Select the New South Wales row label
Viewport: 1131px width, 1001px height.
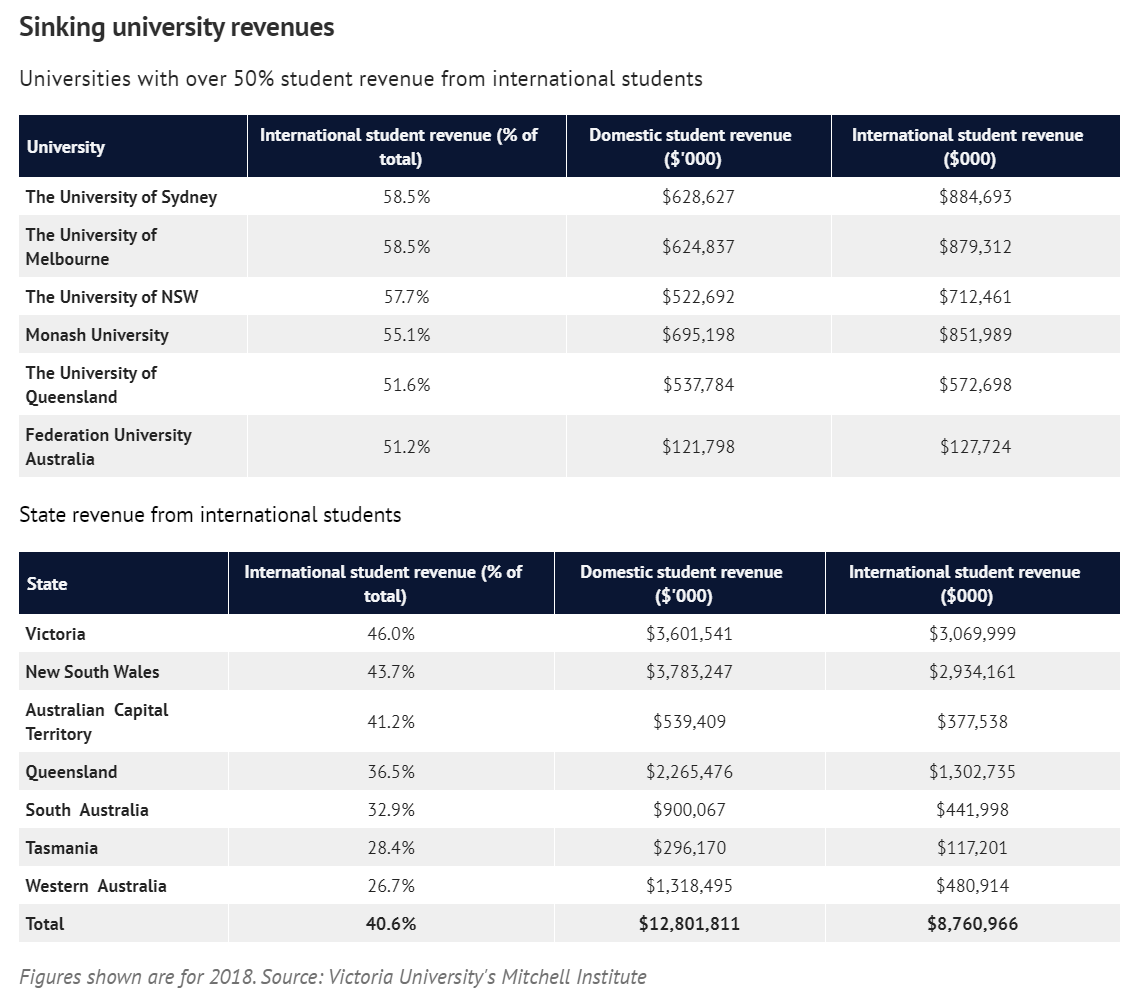coord(92,672)
